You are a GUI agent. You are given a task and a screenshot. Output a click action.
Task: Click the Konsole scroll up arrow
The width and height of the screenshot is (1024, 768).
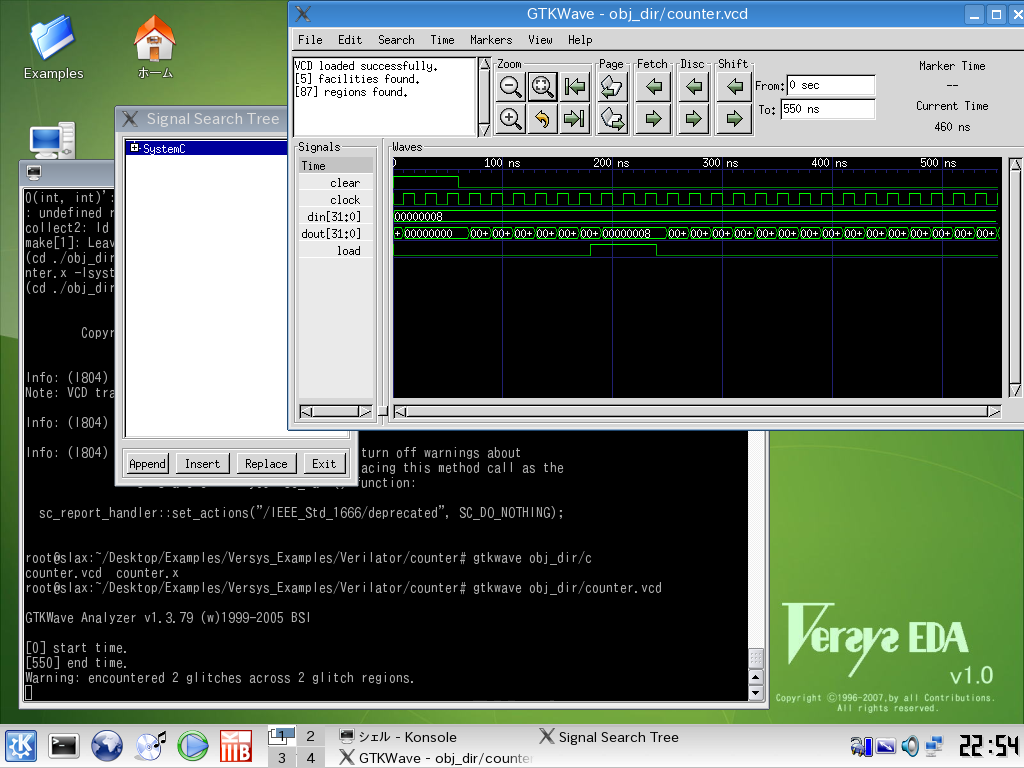756,677
